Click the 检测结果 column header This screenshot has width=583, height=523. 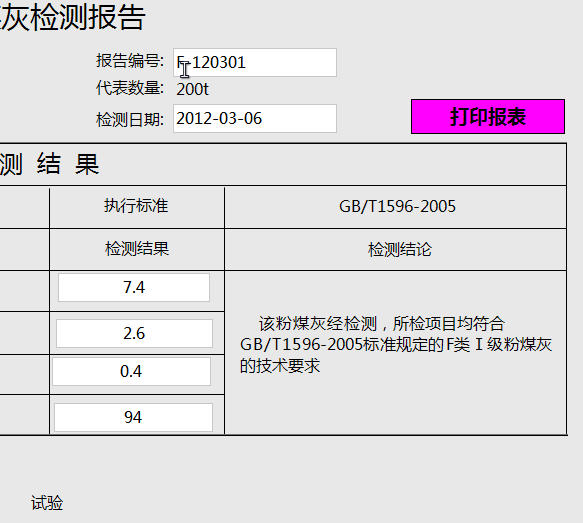(137, 249)
